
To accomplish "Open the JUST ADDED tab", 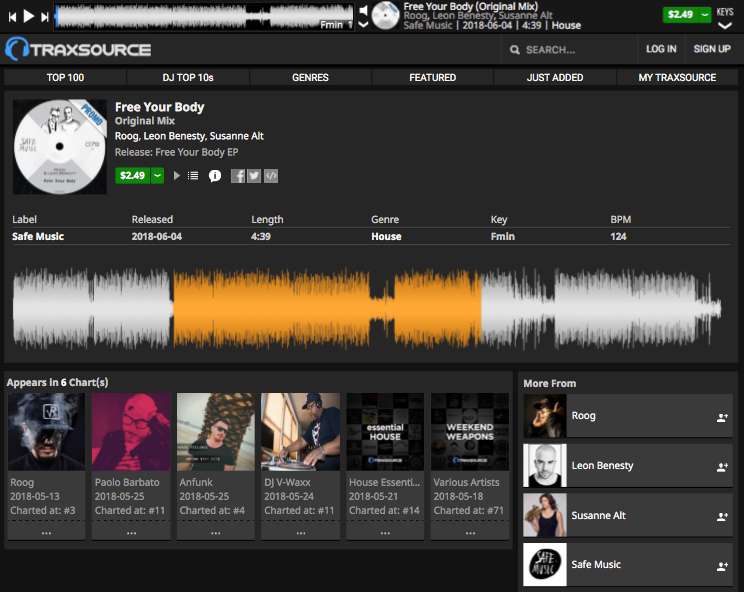I will 555,77.
